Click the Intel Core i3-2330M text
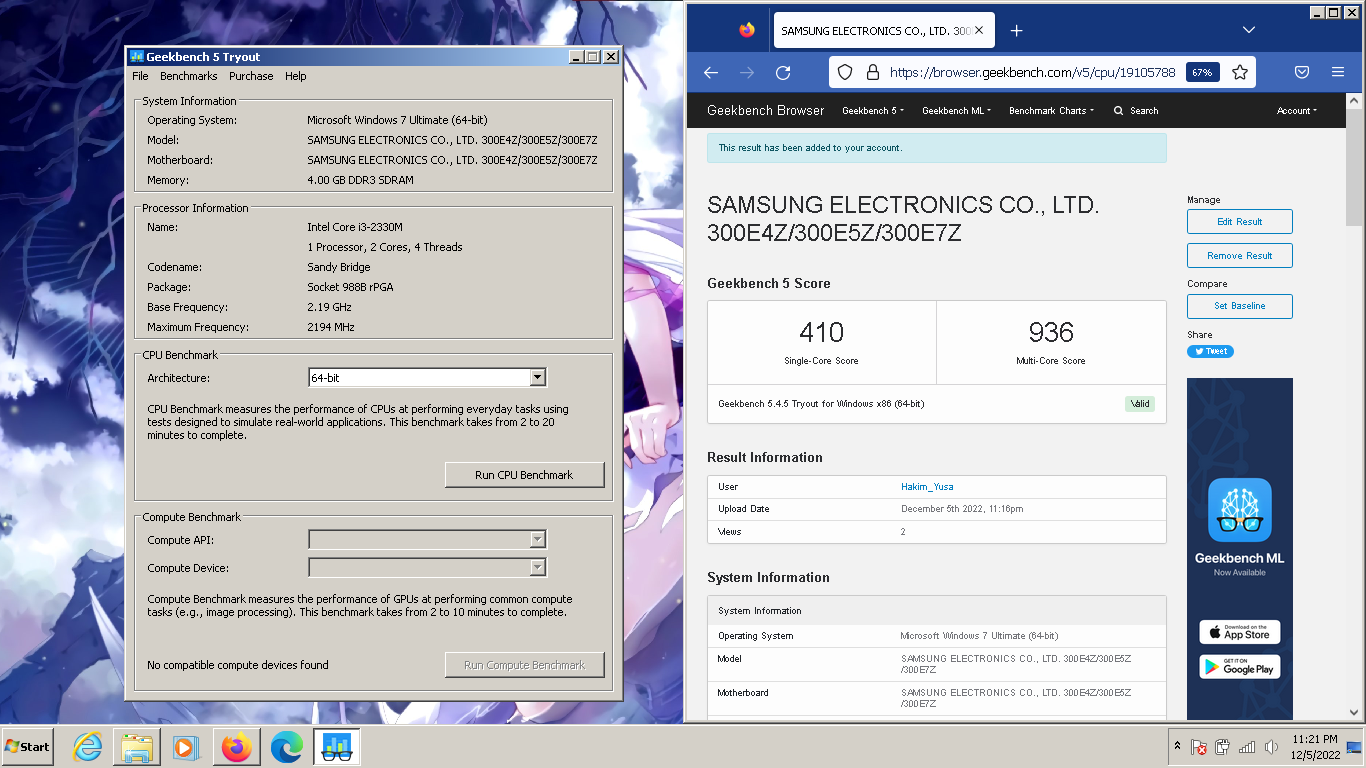1366x768 pixels. click(355, 227)
